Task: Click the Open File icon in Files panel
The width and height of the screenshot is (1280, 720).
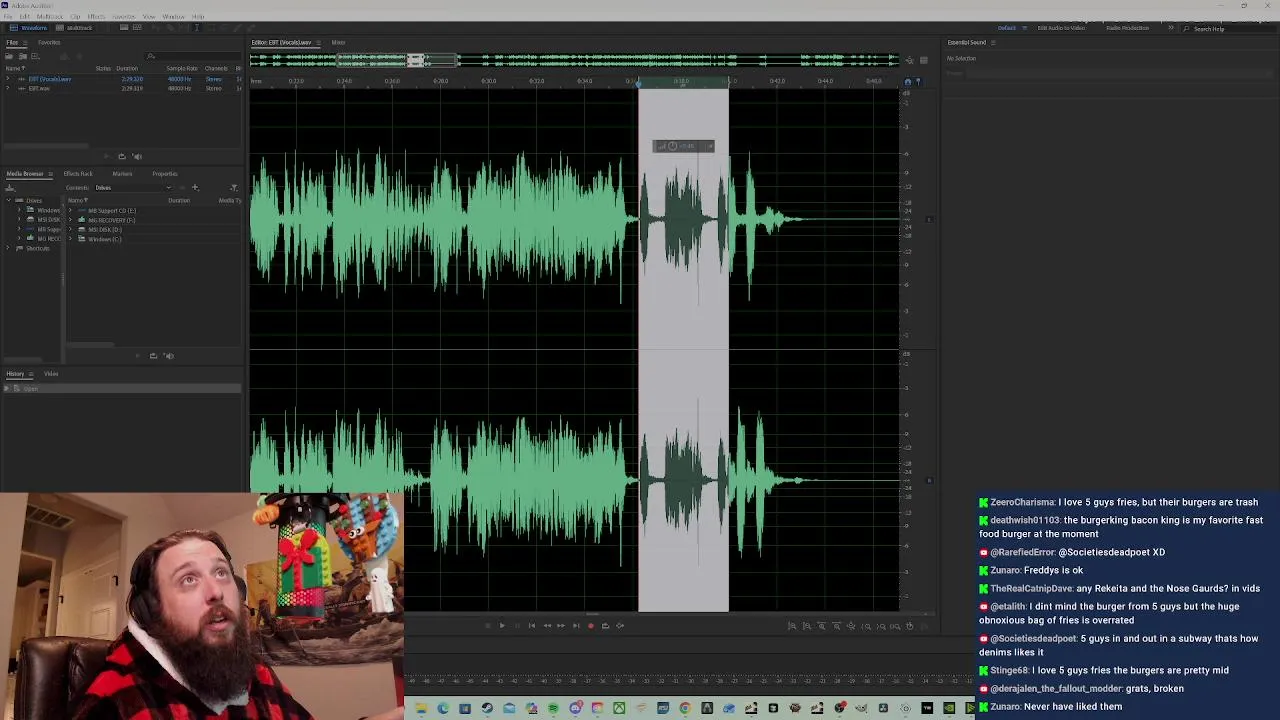Action: point(8,56)
